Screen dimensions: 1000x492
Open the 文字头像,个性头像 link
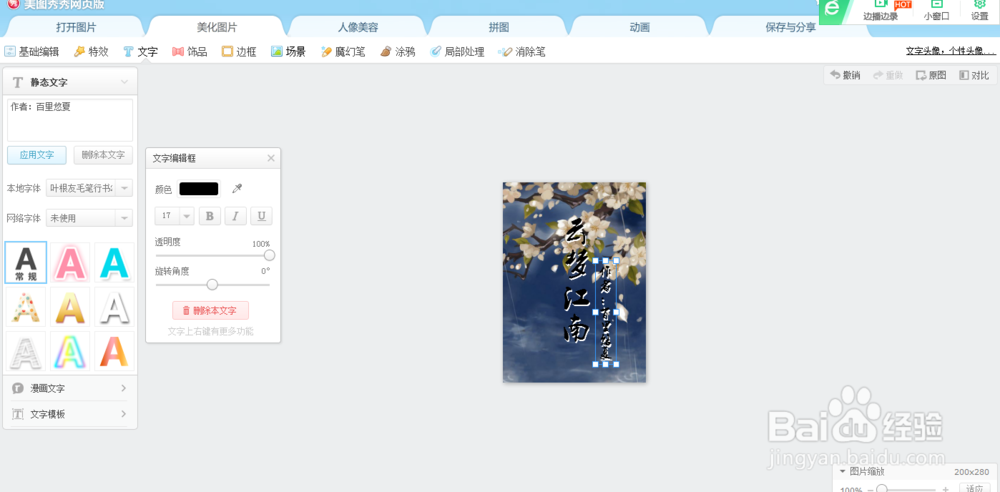click(x=950, y=52)
